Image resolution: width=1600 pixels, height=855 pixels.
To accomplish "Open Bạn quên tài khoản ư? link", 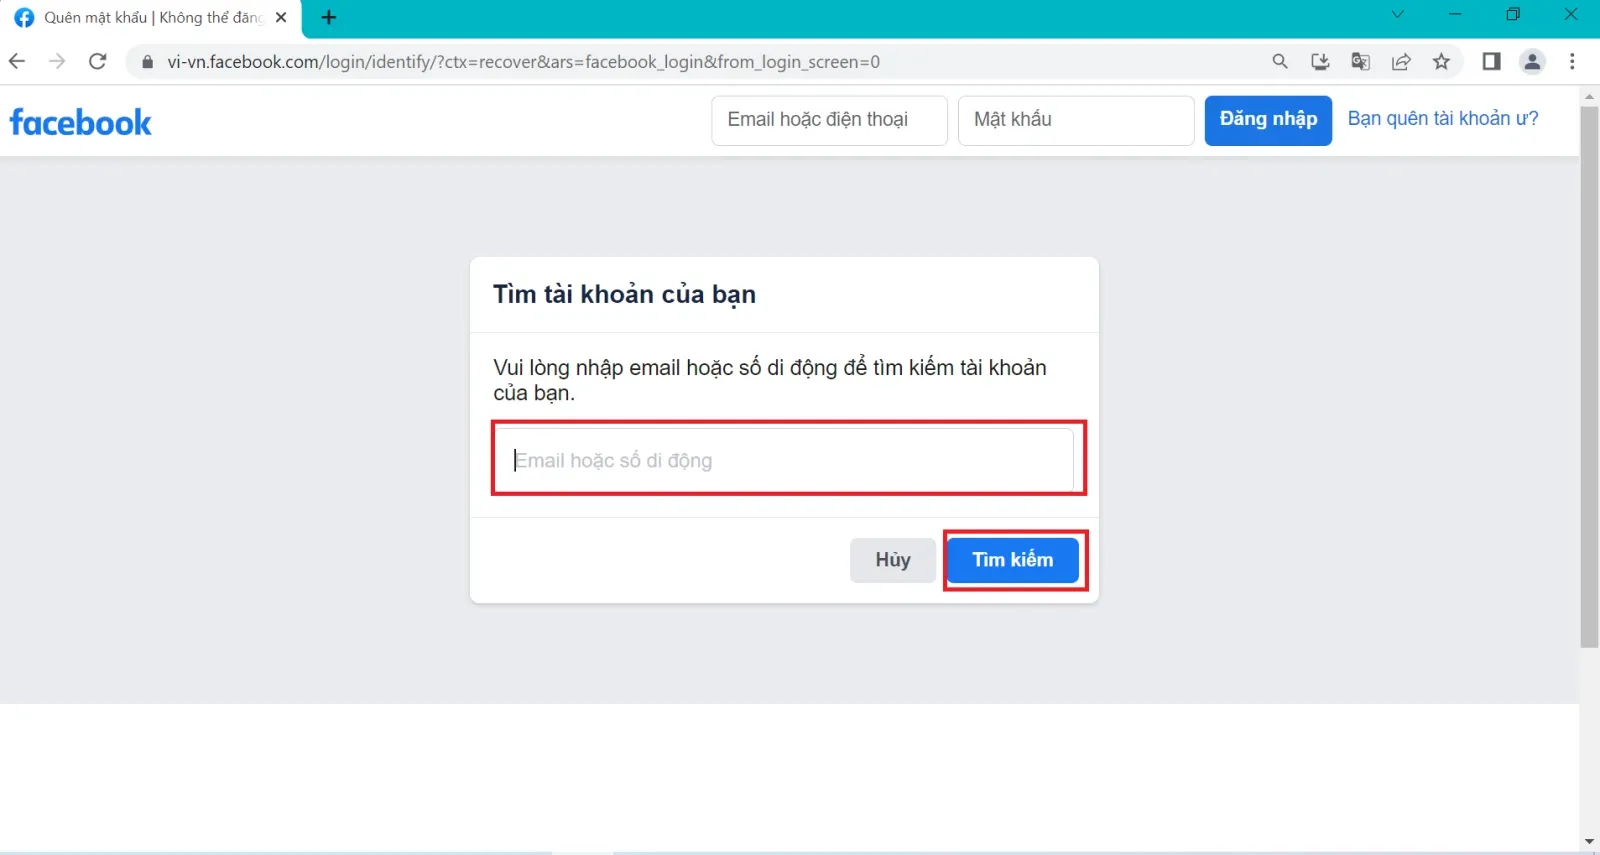I will [x=1443, y=118].
